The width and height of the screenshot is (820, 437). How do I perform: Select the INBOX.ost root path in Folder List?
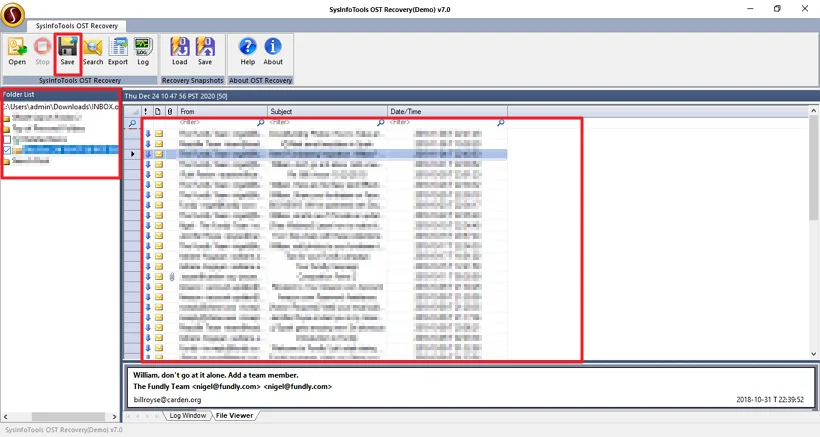coord(60,106)
